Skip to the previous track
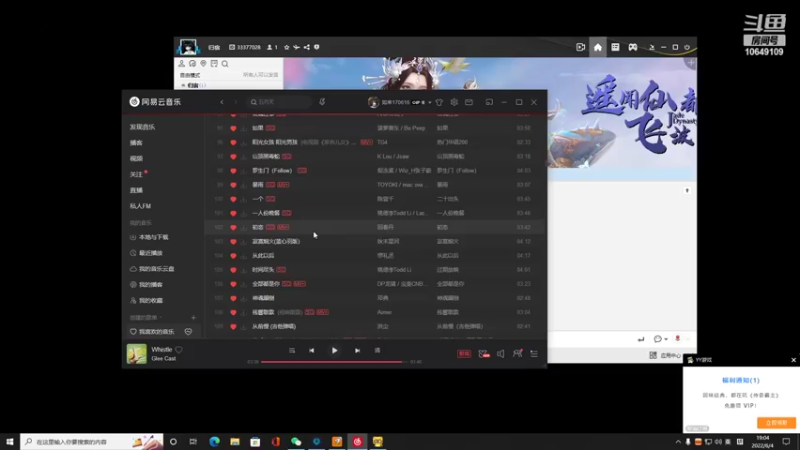 tap(311, 351)
